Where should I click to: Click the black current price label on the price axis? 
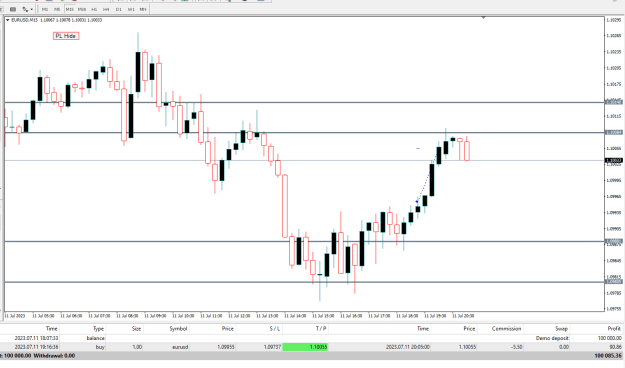tap(614, 161)
